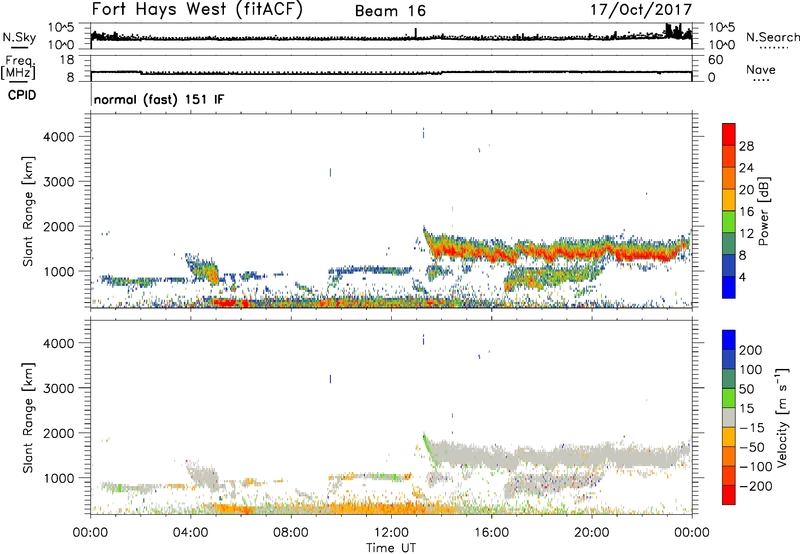Pick the red bottom segment of Velocity colorbar
Image resolution: width=800 pixels, height=554 pixels.
tap(729, 495)
